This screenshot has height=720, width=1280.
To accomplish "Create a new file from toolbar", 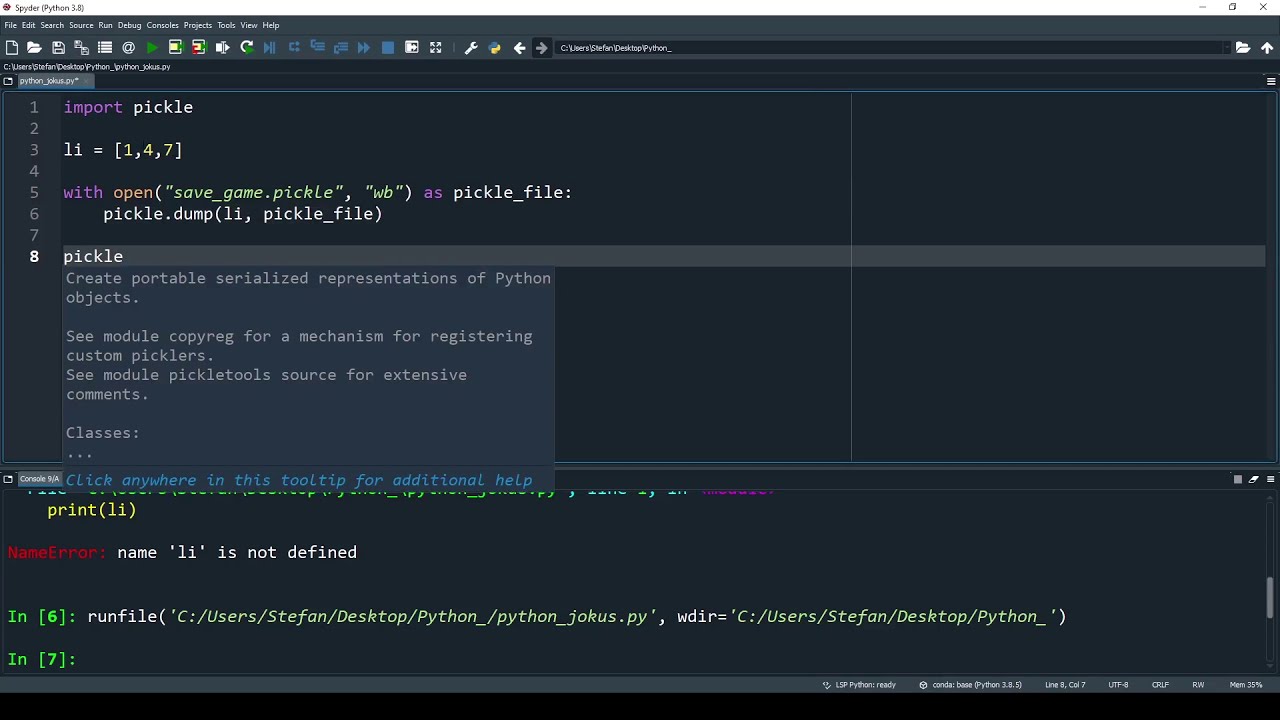I will [12, 47].
